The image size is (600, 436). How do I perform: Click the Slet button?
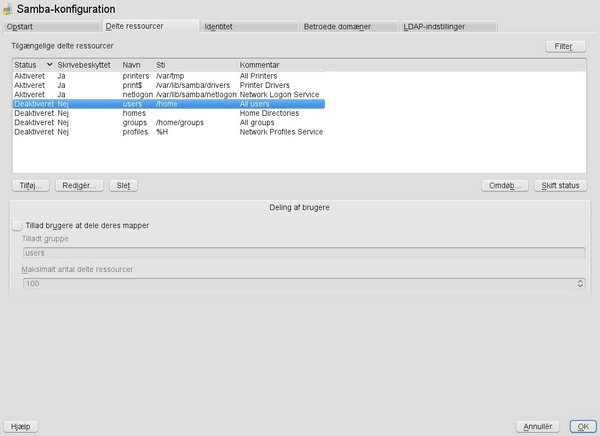click(x=123, y=186)
